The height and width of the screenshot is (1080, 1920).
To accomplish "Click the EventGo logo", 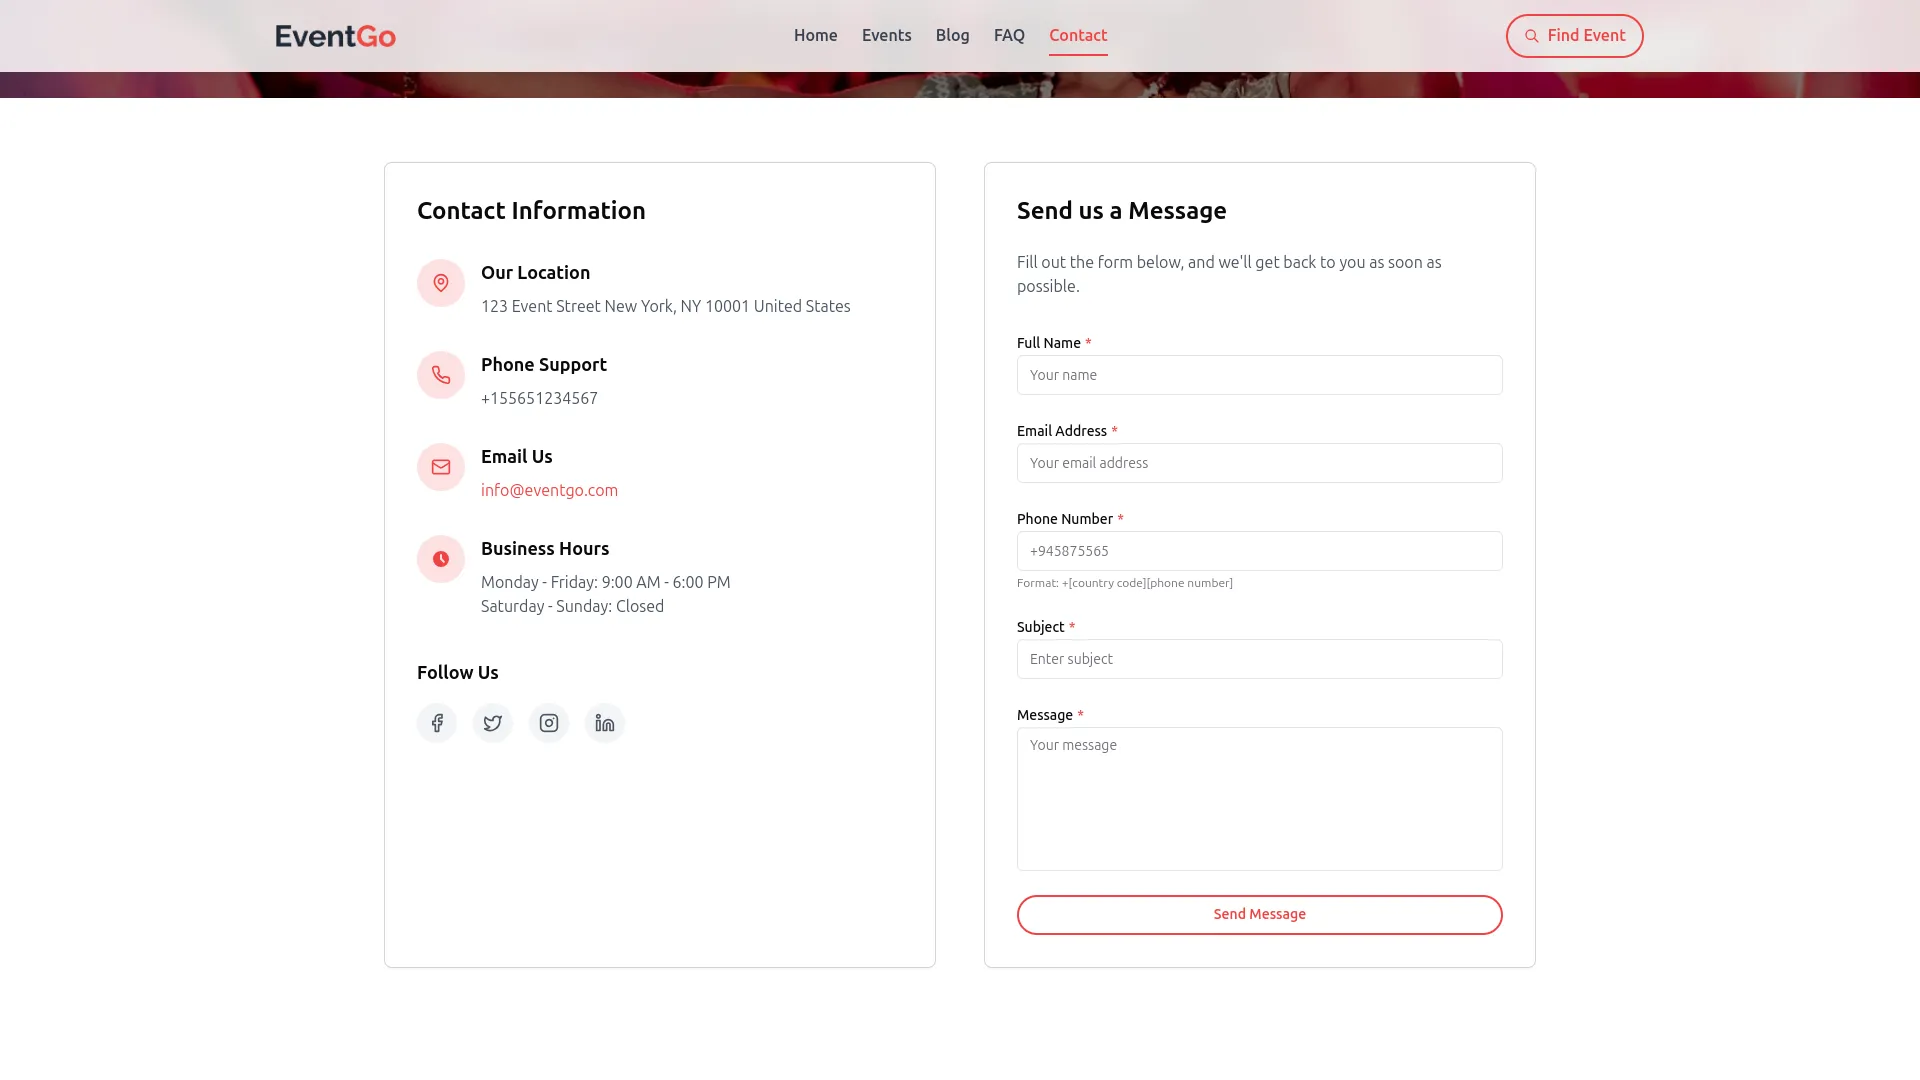I will click(336, 36).
